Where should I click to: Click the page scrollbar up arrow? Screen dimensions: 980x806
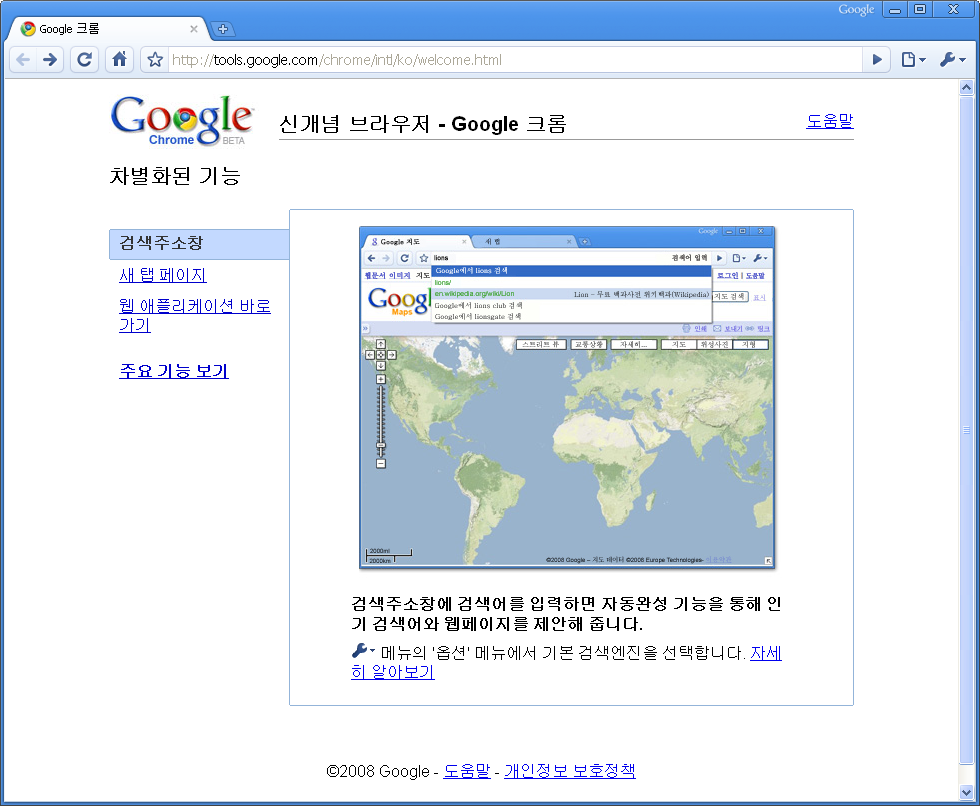(x=966, y=87)
